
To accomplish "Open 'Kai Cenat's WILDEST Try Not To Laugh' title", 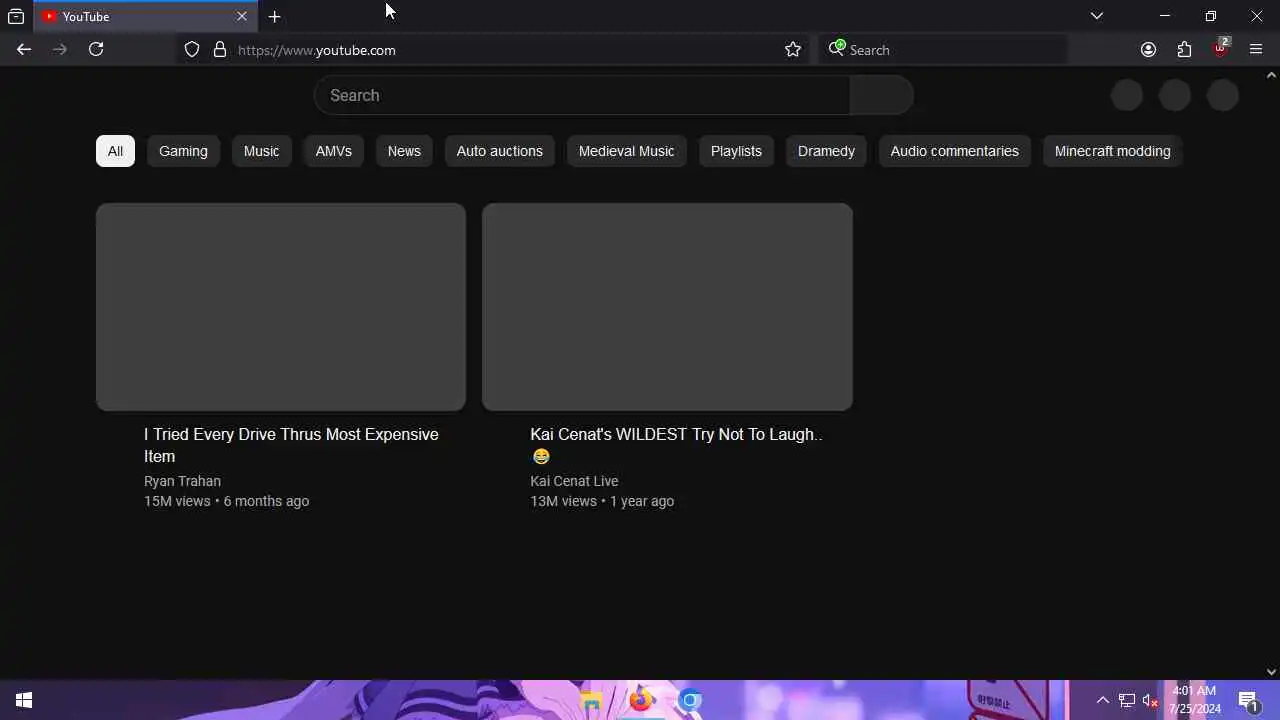I will point(676,445).
